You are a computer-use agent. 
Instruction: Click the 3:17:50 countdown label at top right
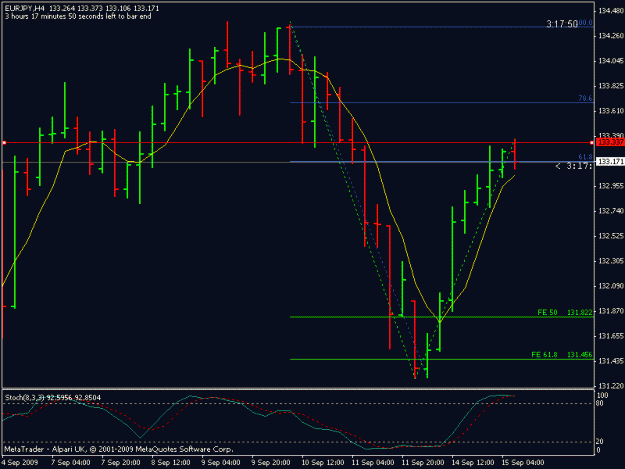(x=562, y=24)
